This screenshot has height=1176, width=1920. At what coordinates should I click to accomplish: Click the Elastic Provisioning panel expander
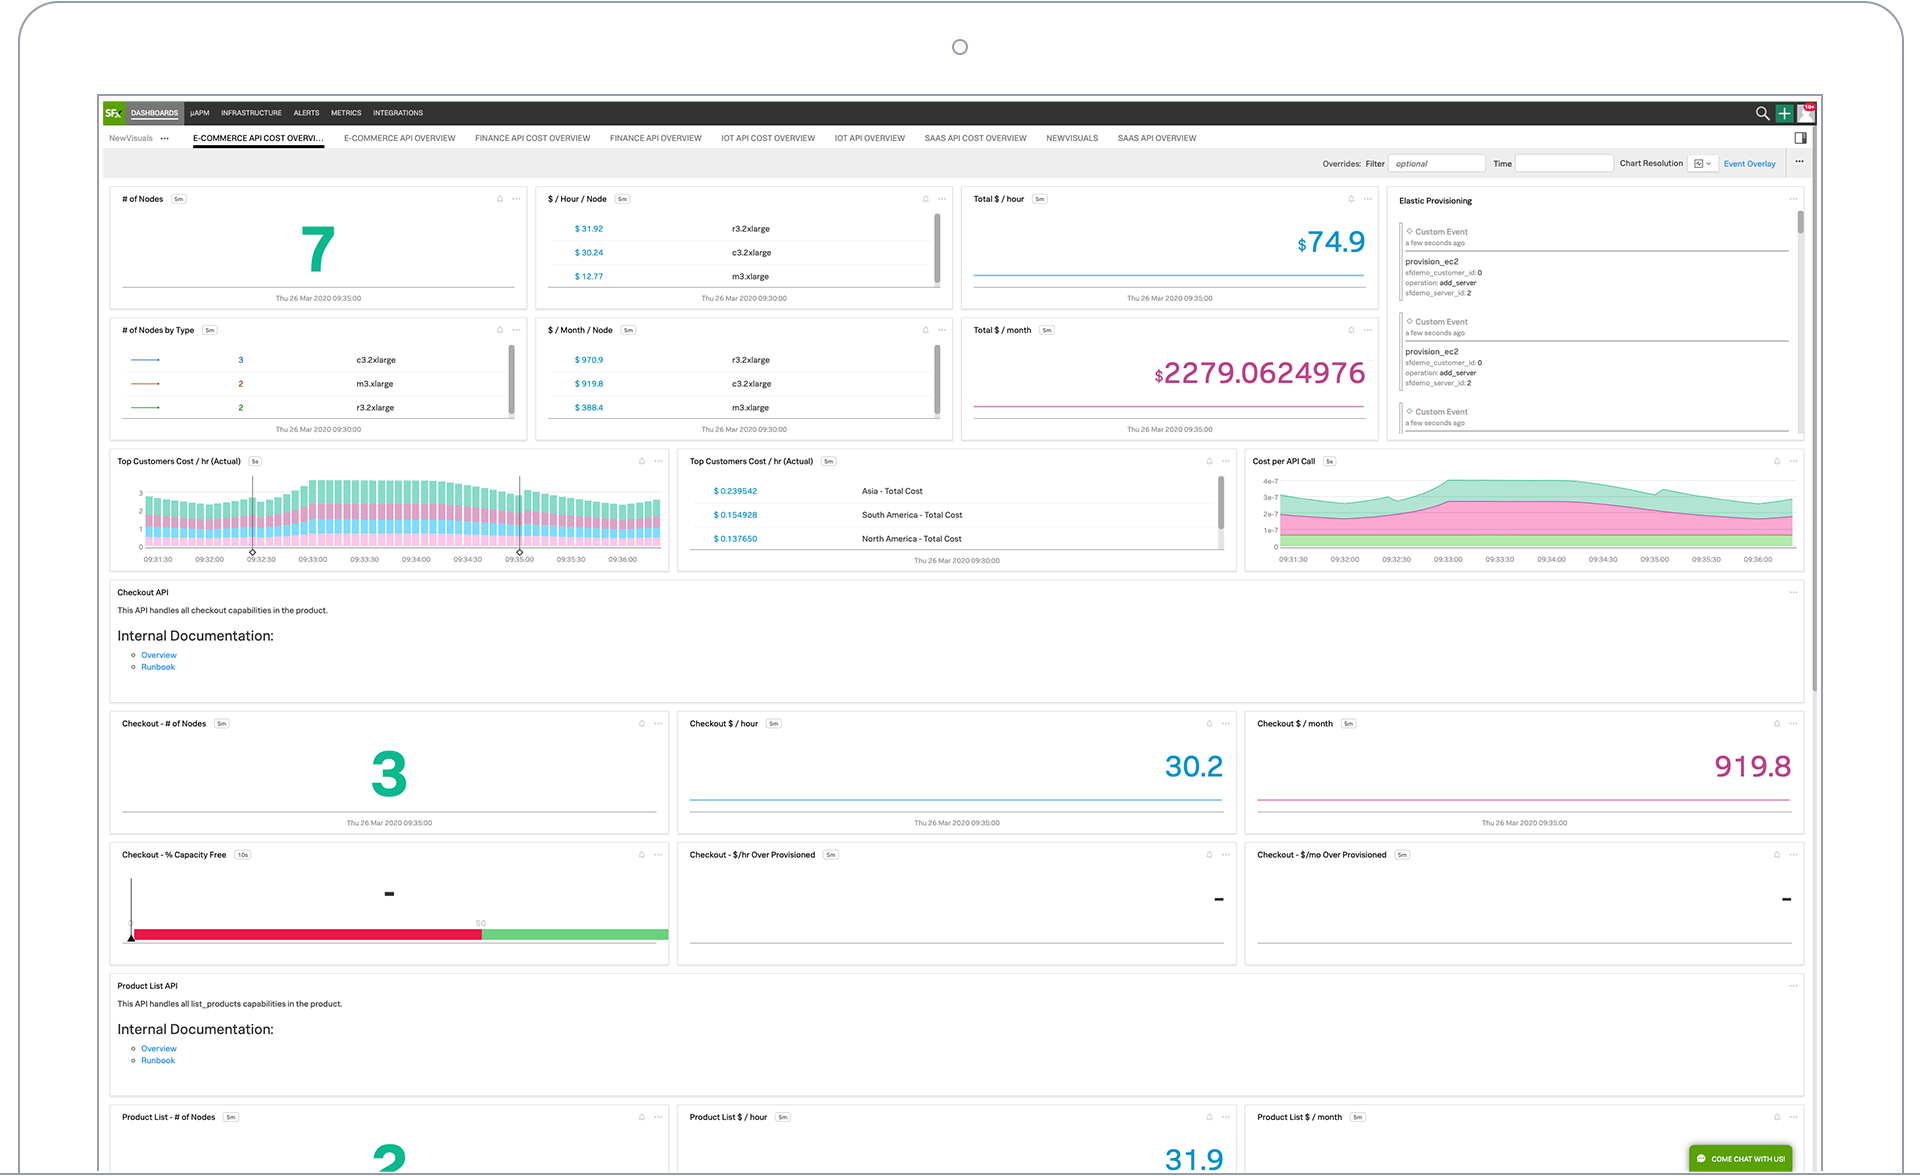point(1794,199)
